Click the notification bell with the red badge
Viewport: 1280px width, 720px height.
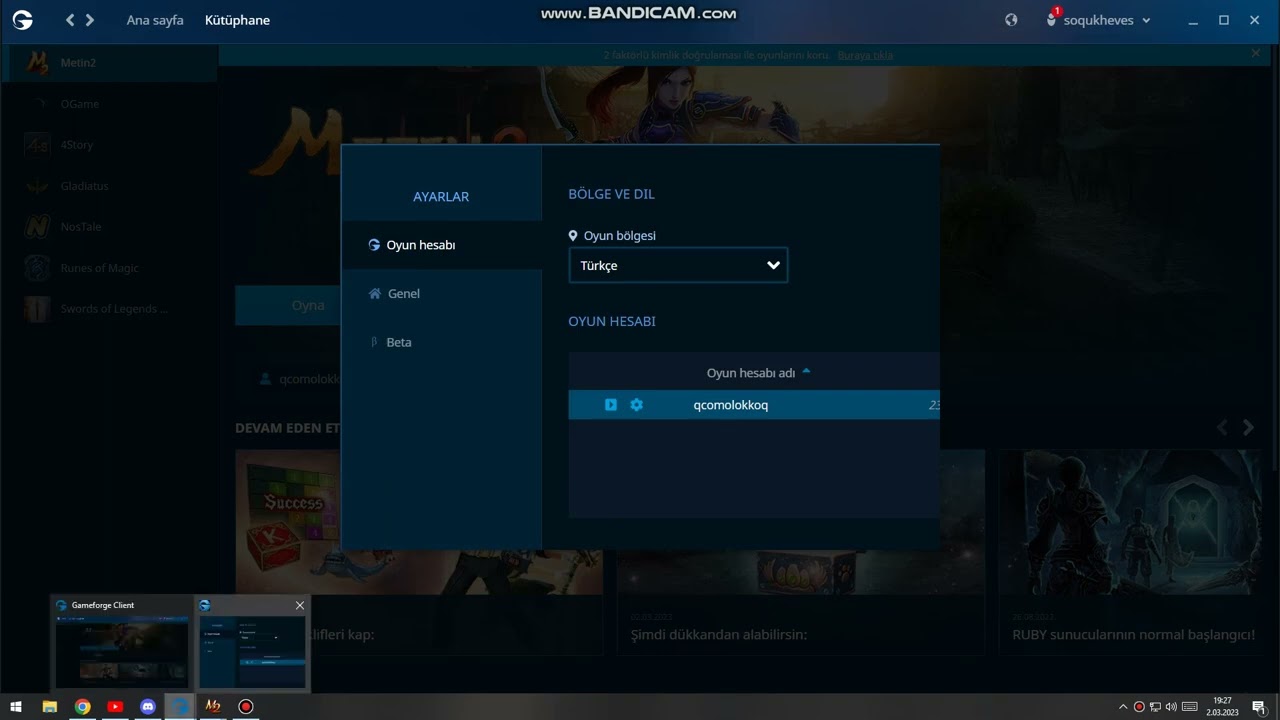tap(1052, 18)
